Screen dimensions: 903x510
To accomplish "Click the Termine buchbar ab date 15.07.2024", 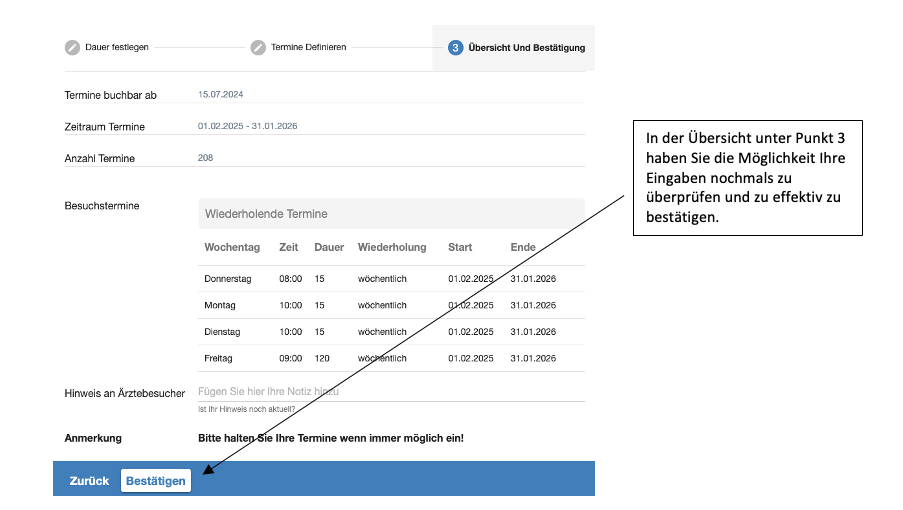I will [221, 95].
